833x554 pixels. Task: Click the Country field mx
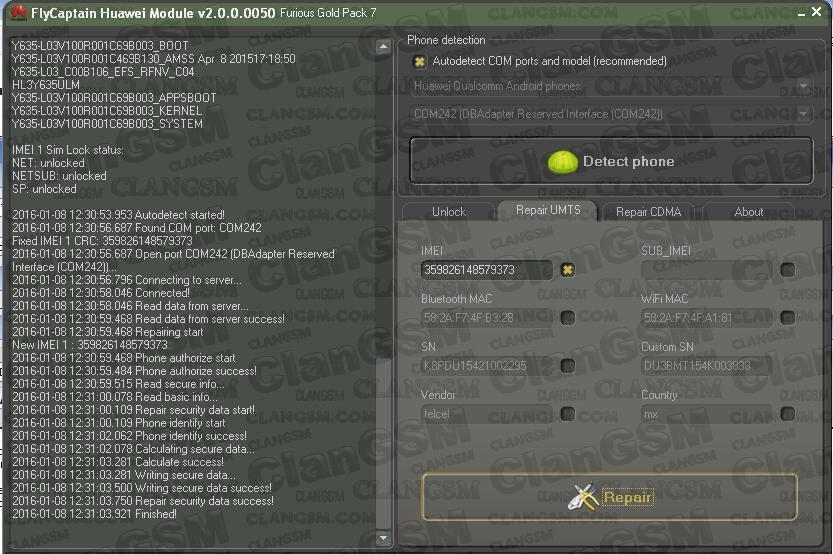click(x=707, y=413)
